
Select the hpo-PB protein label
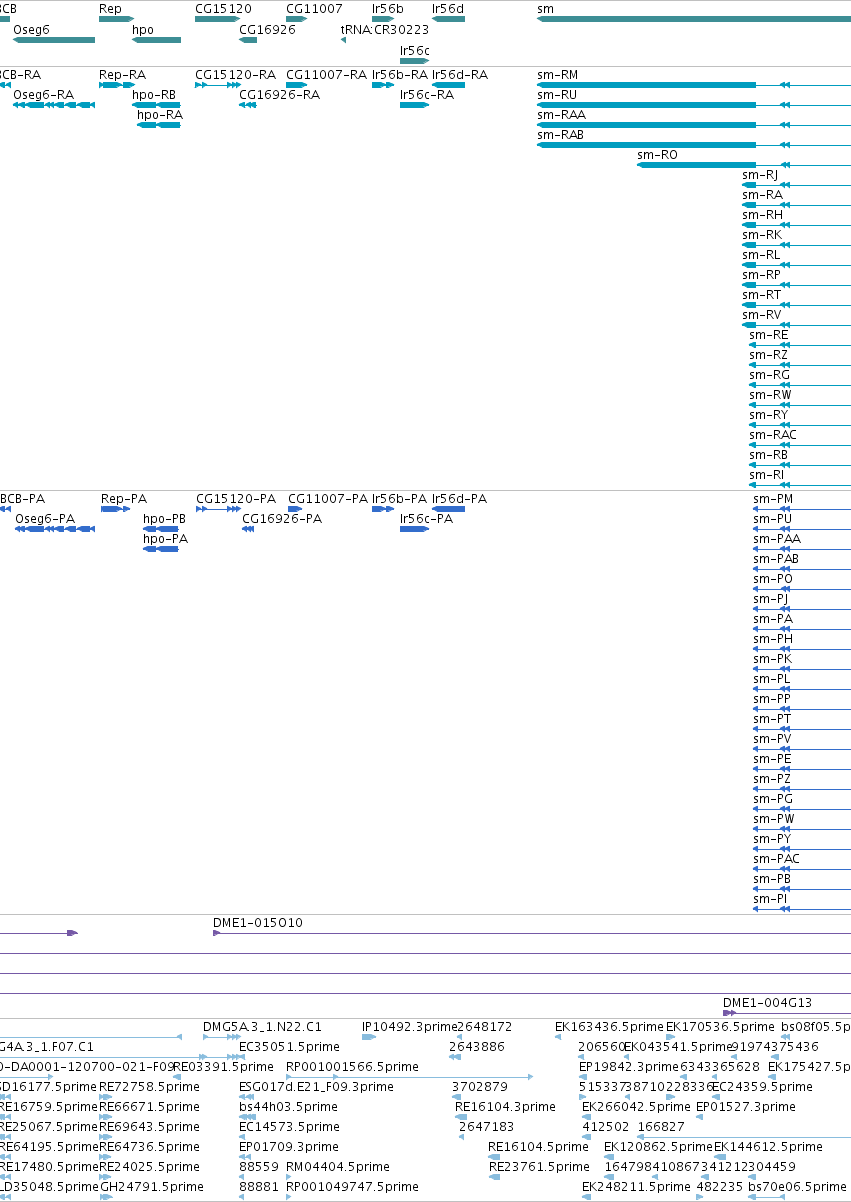pyautogui.click(x=165, y=519)
